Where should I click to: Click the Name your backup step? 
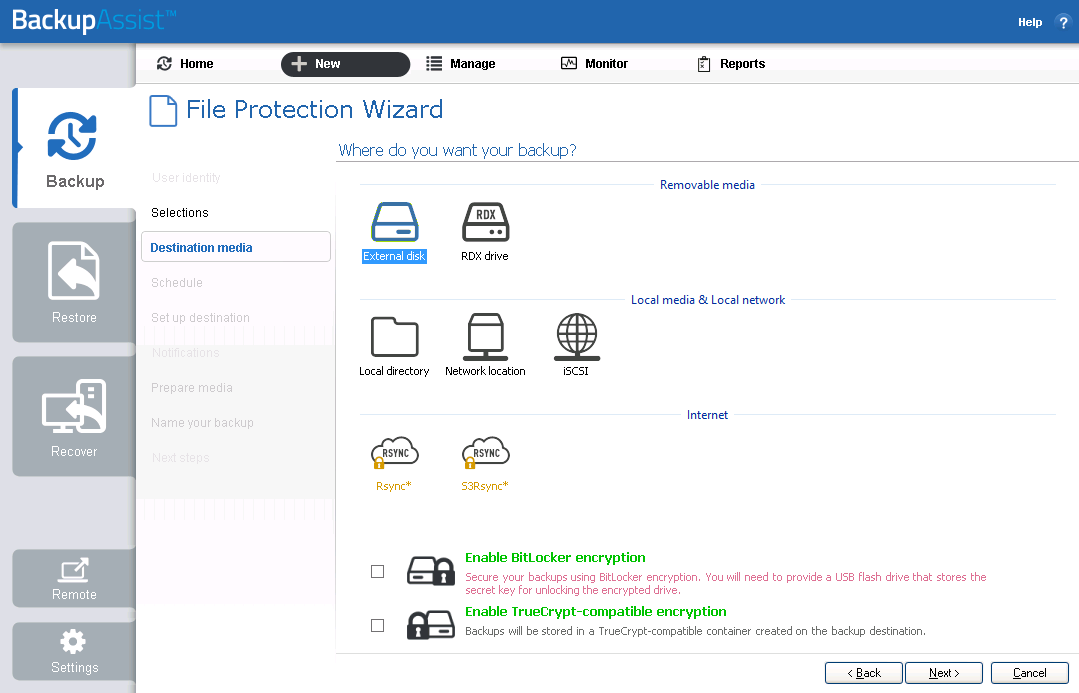pyautogui.click(x=202, y=423)
